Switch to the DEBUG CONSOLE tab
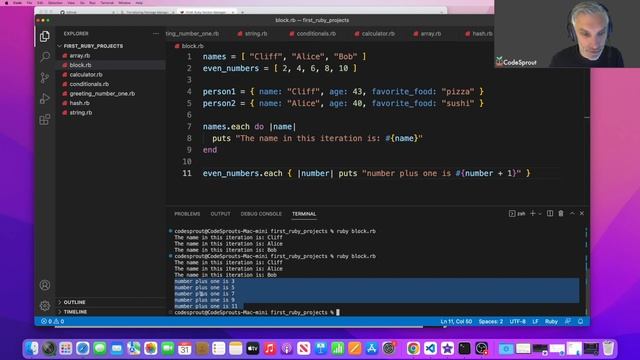Image resolution: width=640 pixels, height=360 pixels. point(261,214)
